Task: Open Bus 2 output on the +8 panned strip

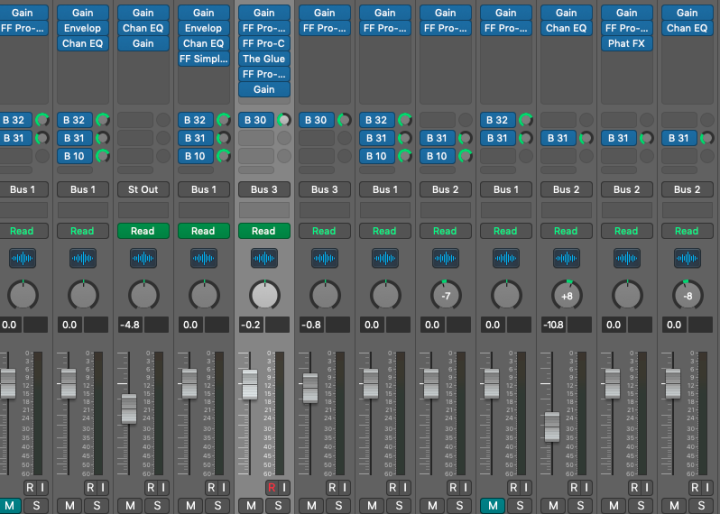Action: pyautogui.click(x=566, y=189)
